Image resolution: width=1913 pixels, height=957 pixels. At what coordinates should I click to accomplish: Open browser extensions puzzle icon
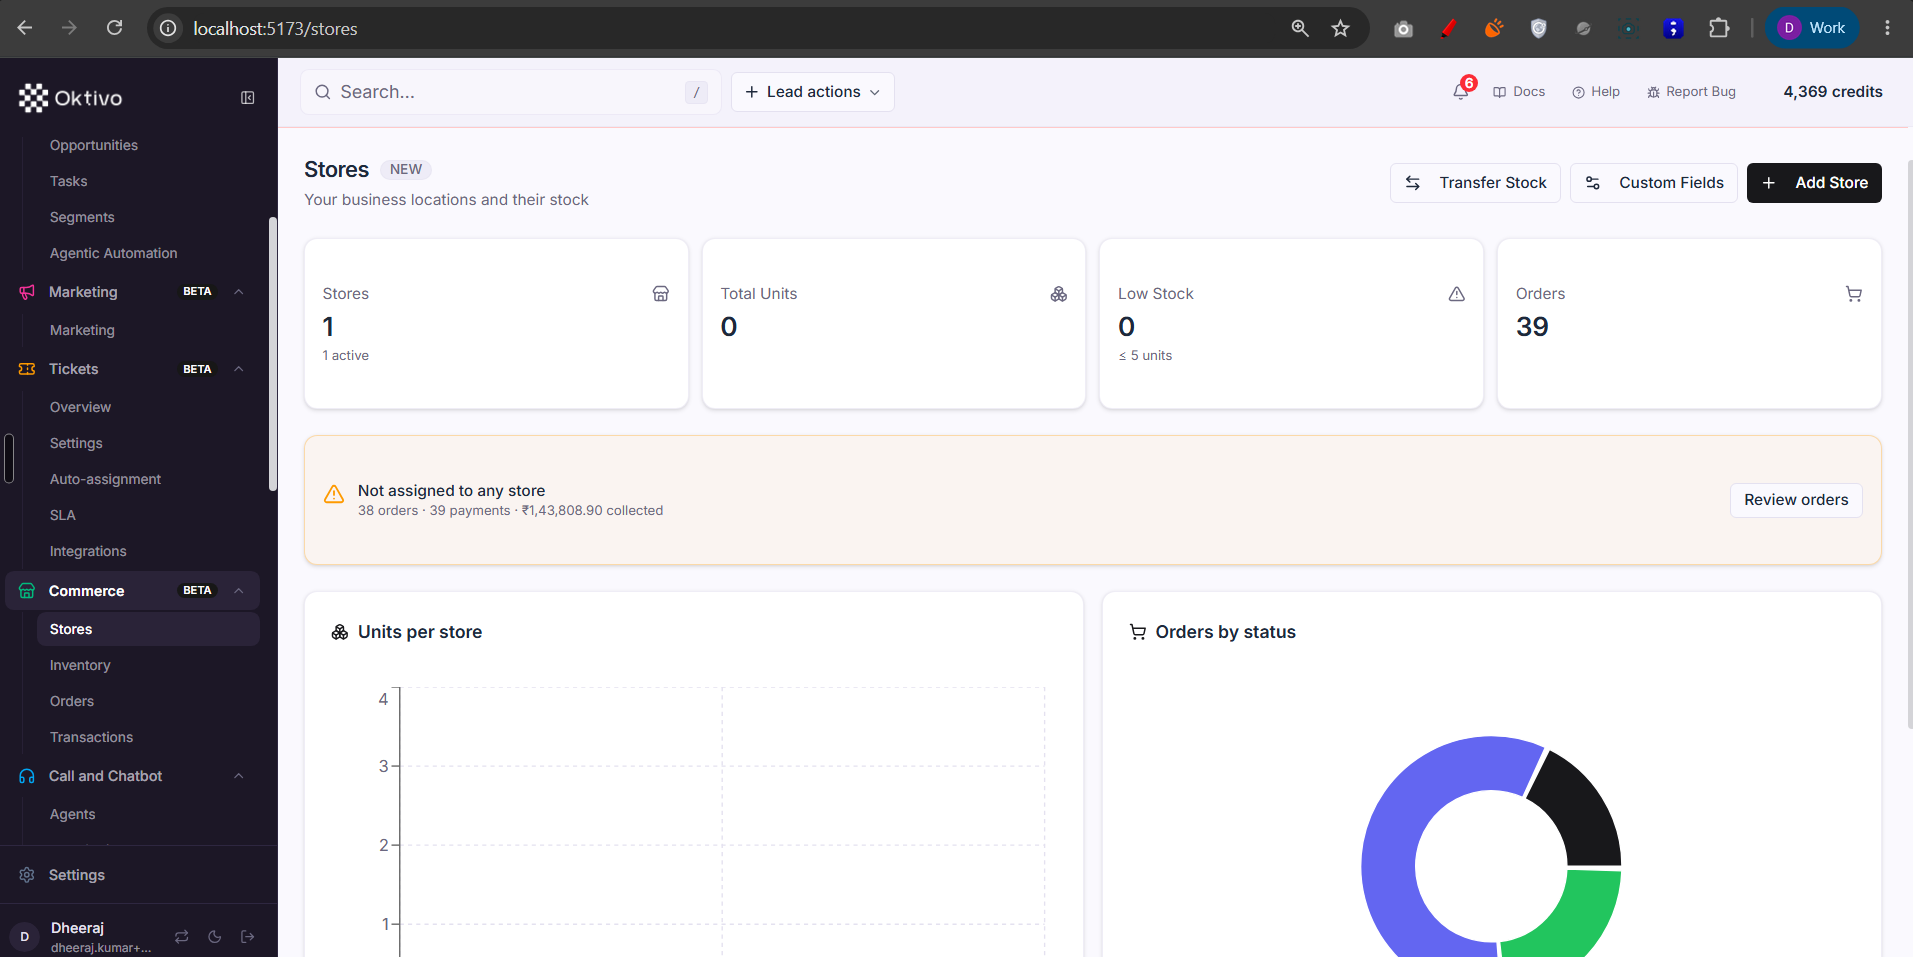[x=1719, y=28]
